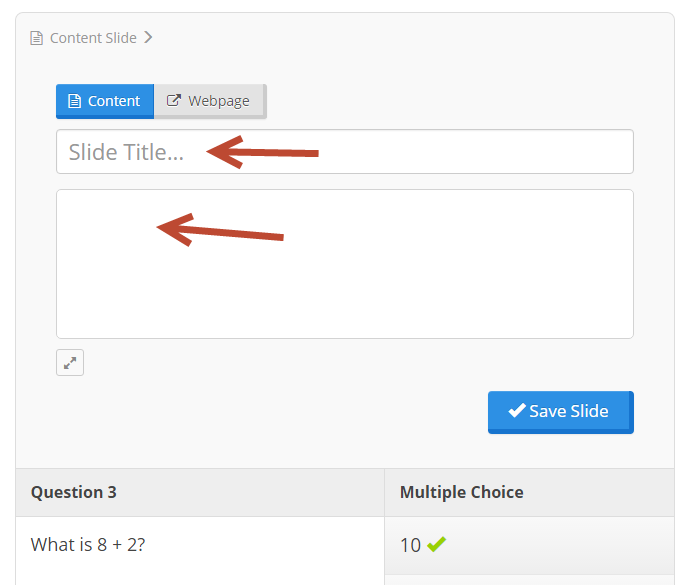The width and height of the screenshot is (689, 585).
Task: Save the slide with Save Slide button
Action: (561, 412)
